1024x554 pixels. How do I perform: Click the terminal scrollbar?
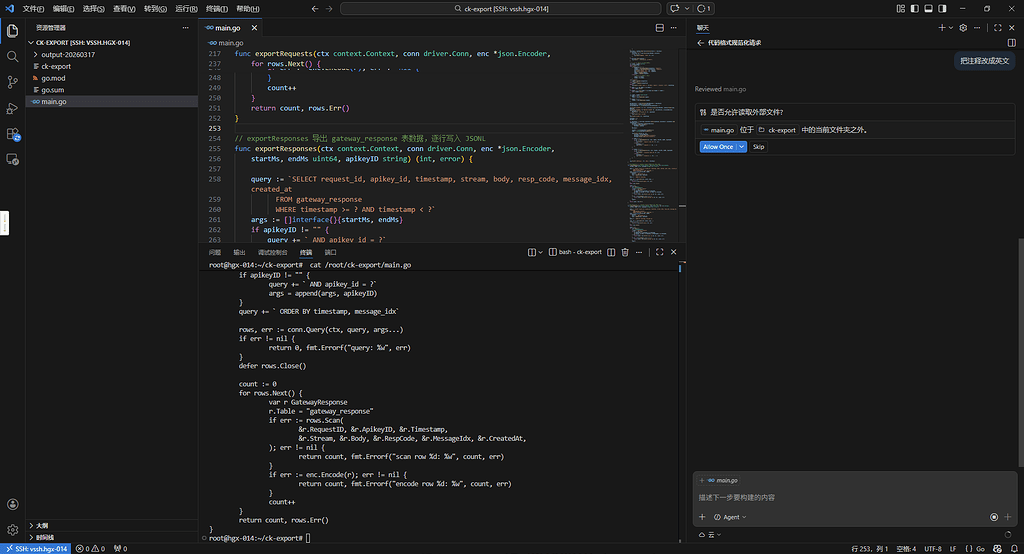coord(680,402)
